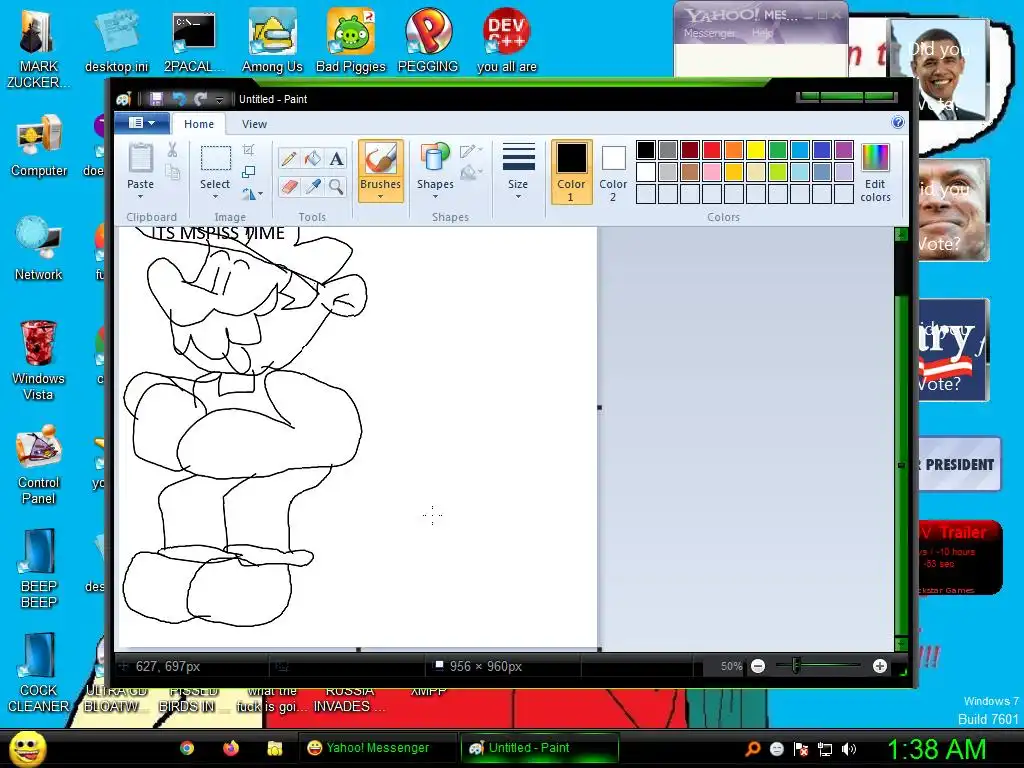Open the Bad Piggies desktop icon

tap(351, 40)
